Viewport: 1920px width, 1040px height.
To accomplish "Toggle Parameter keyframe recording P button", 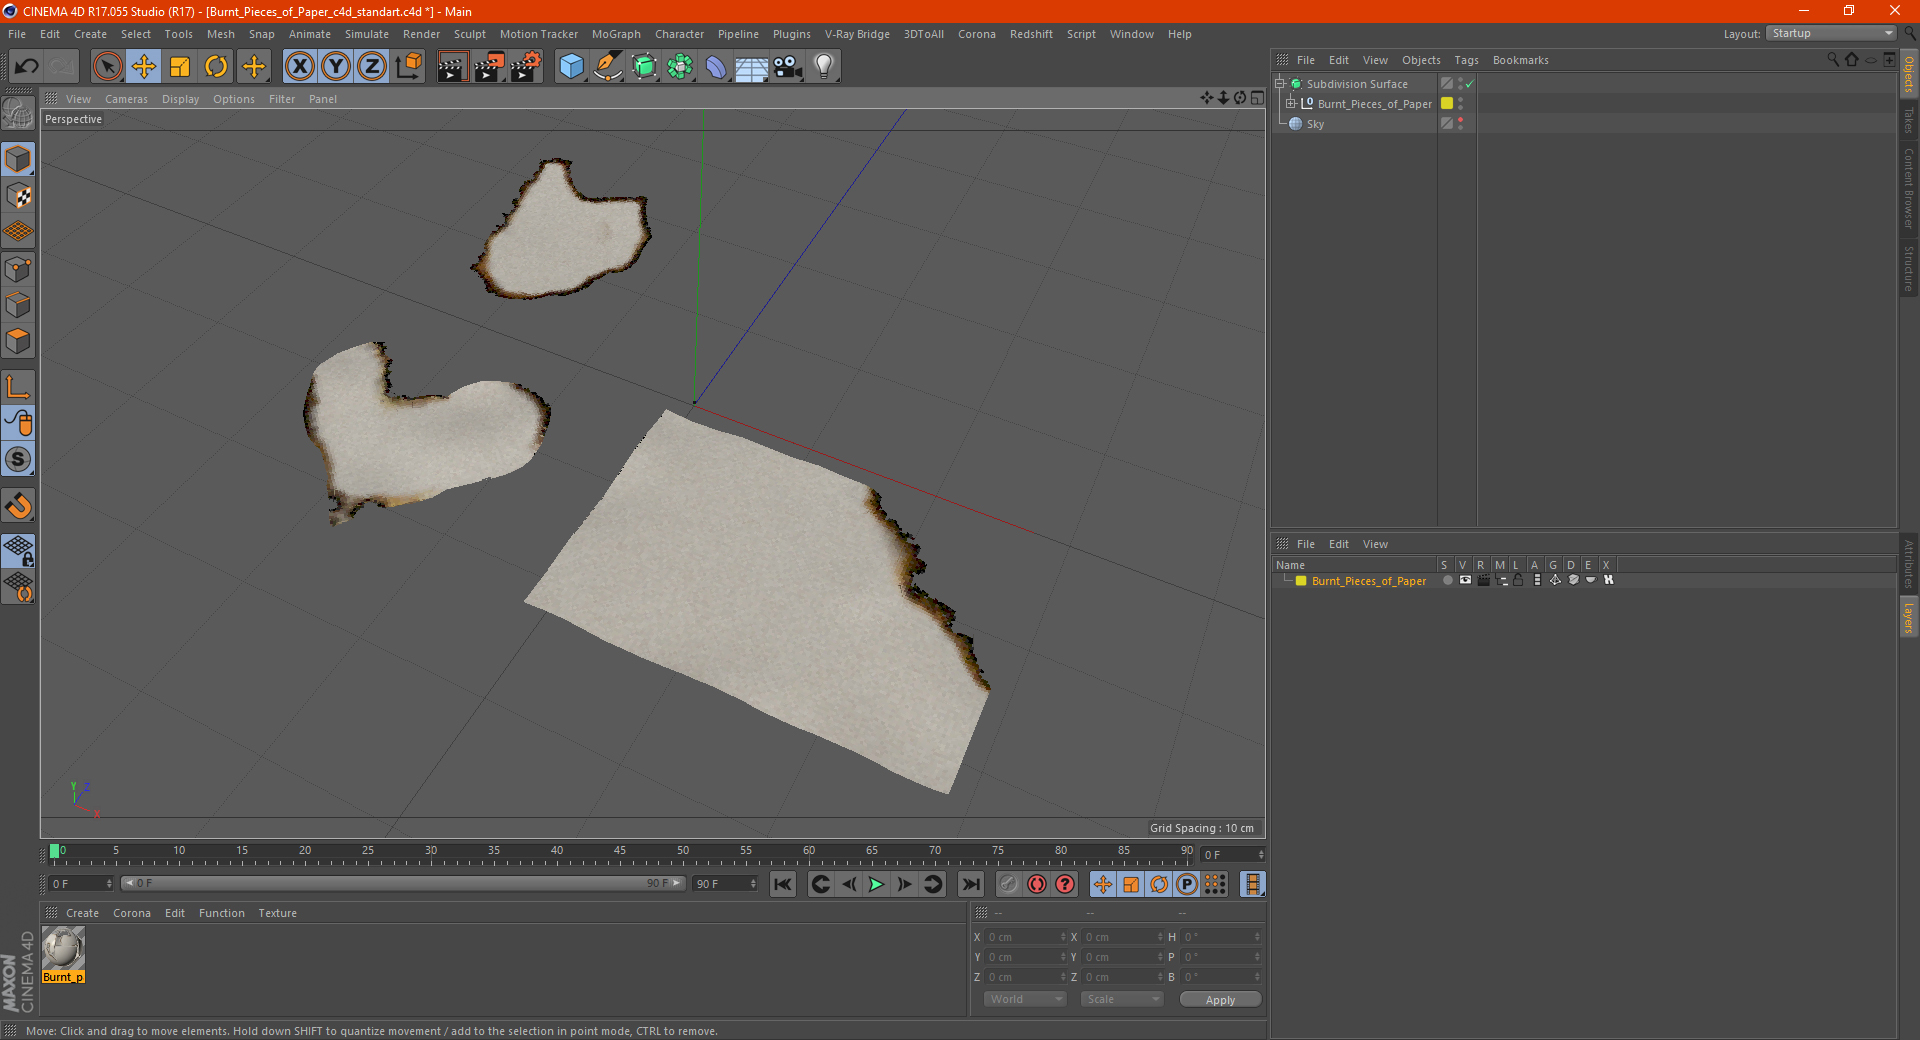I will (1187, 884).
